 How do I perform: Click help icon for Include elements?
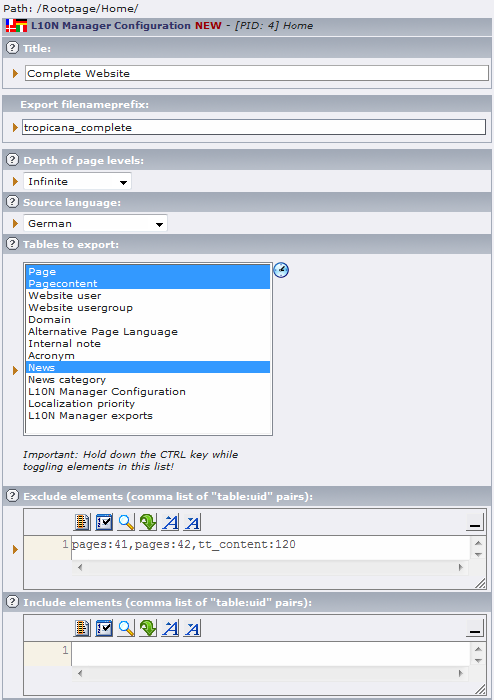13,602
